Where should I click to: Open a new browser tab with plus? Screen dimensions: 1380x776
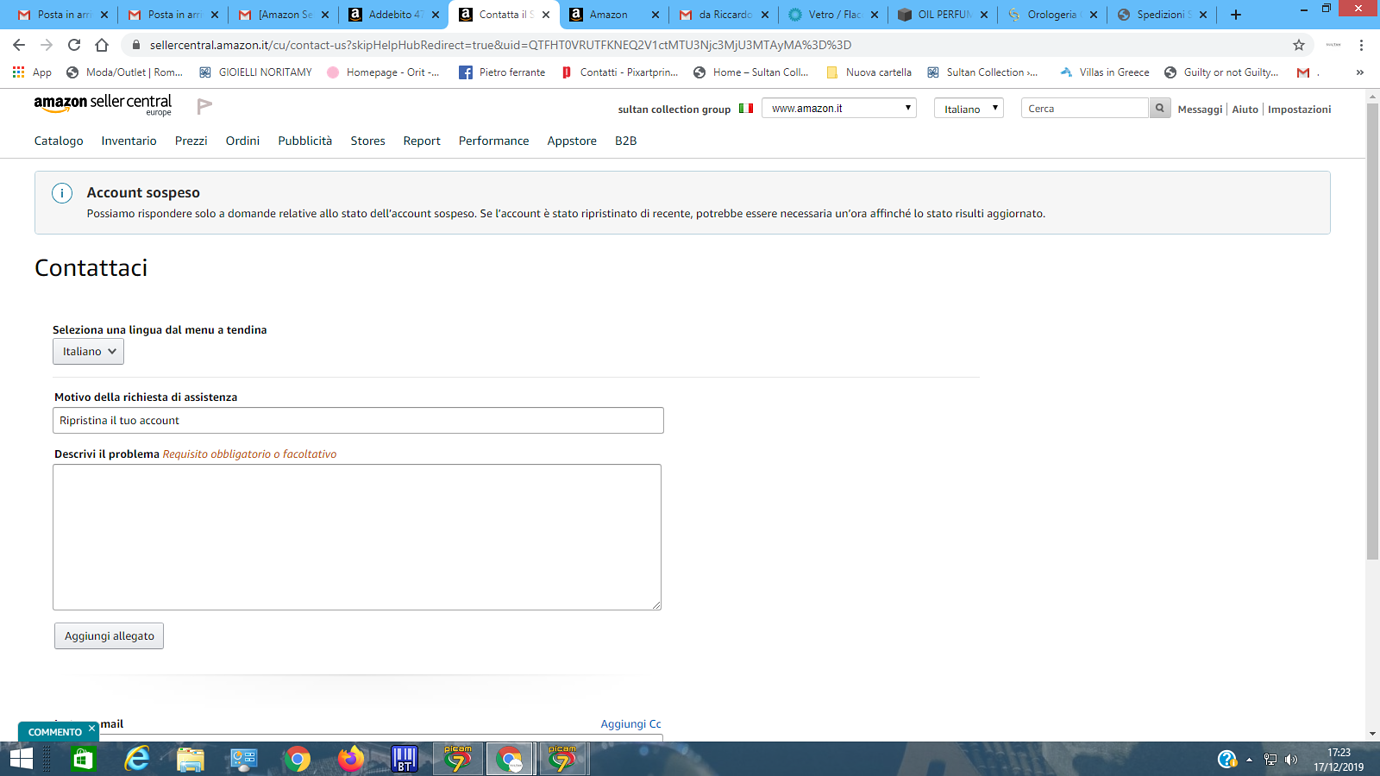click(1236, 15)
